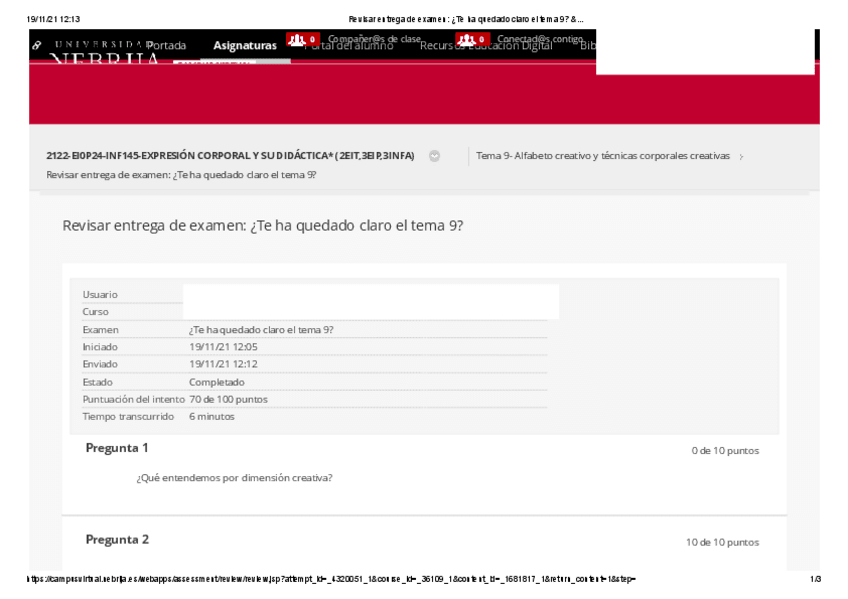
Task: Select the Asignaturas tab
Action: (x=245, y=45)
